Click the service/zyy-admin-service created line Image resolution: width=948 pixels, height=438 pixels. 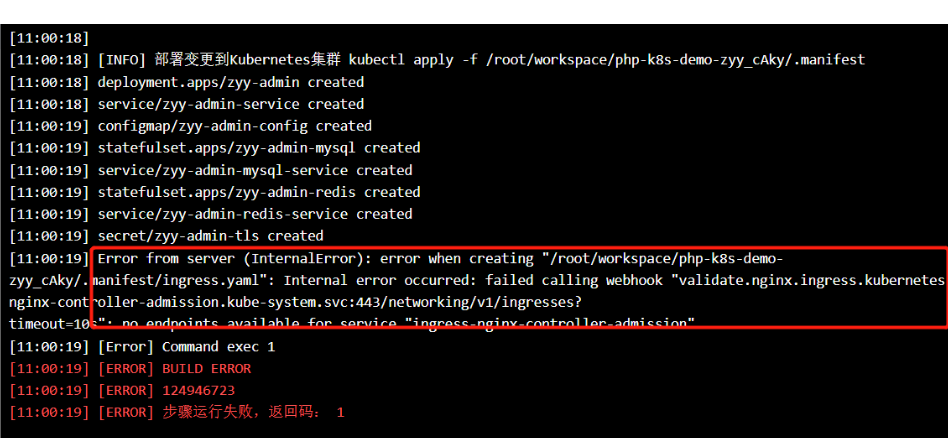coord(186,104)
